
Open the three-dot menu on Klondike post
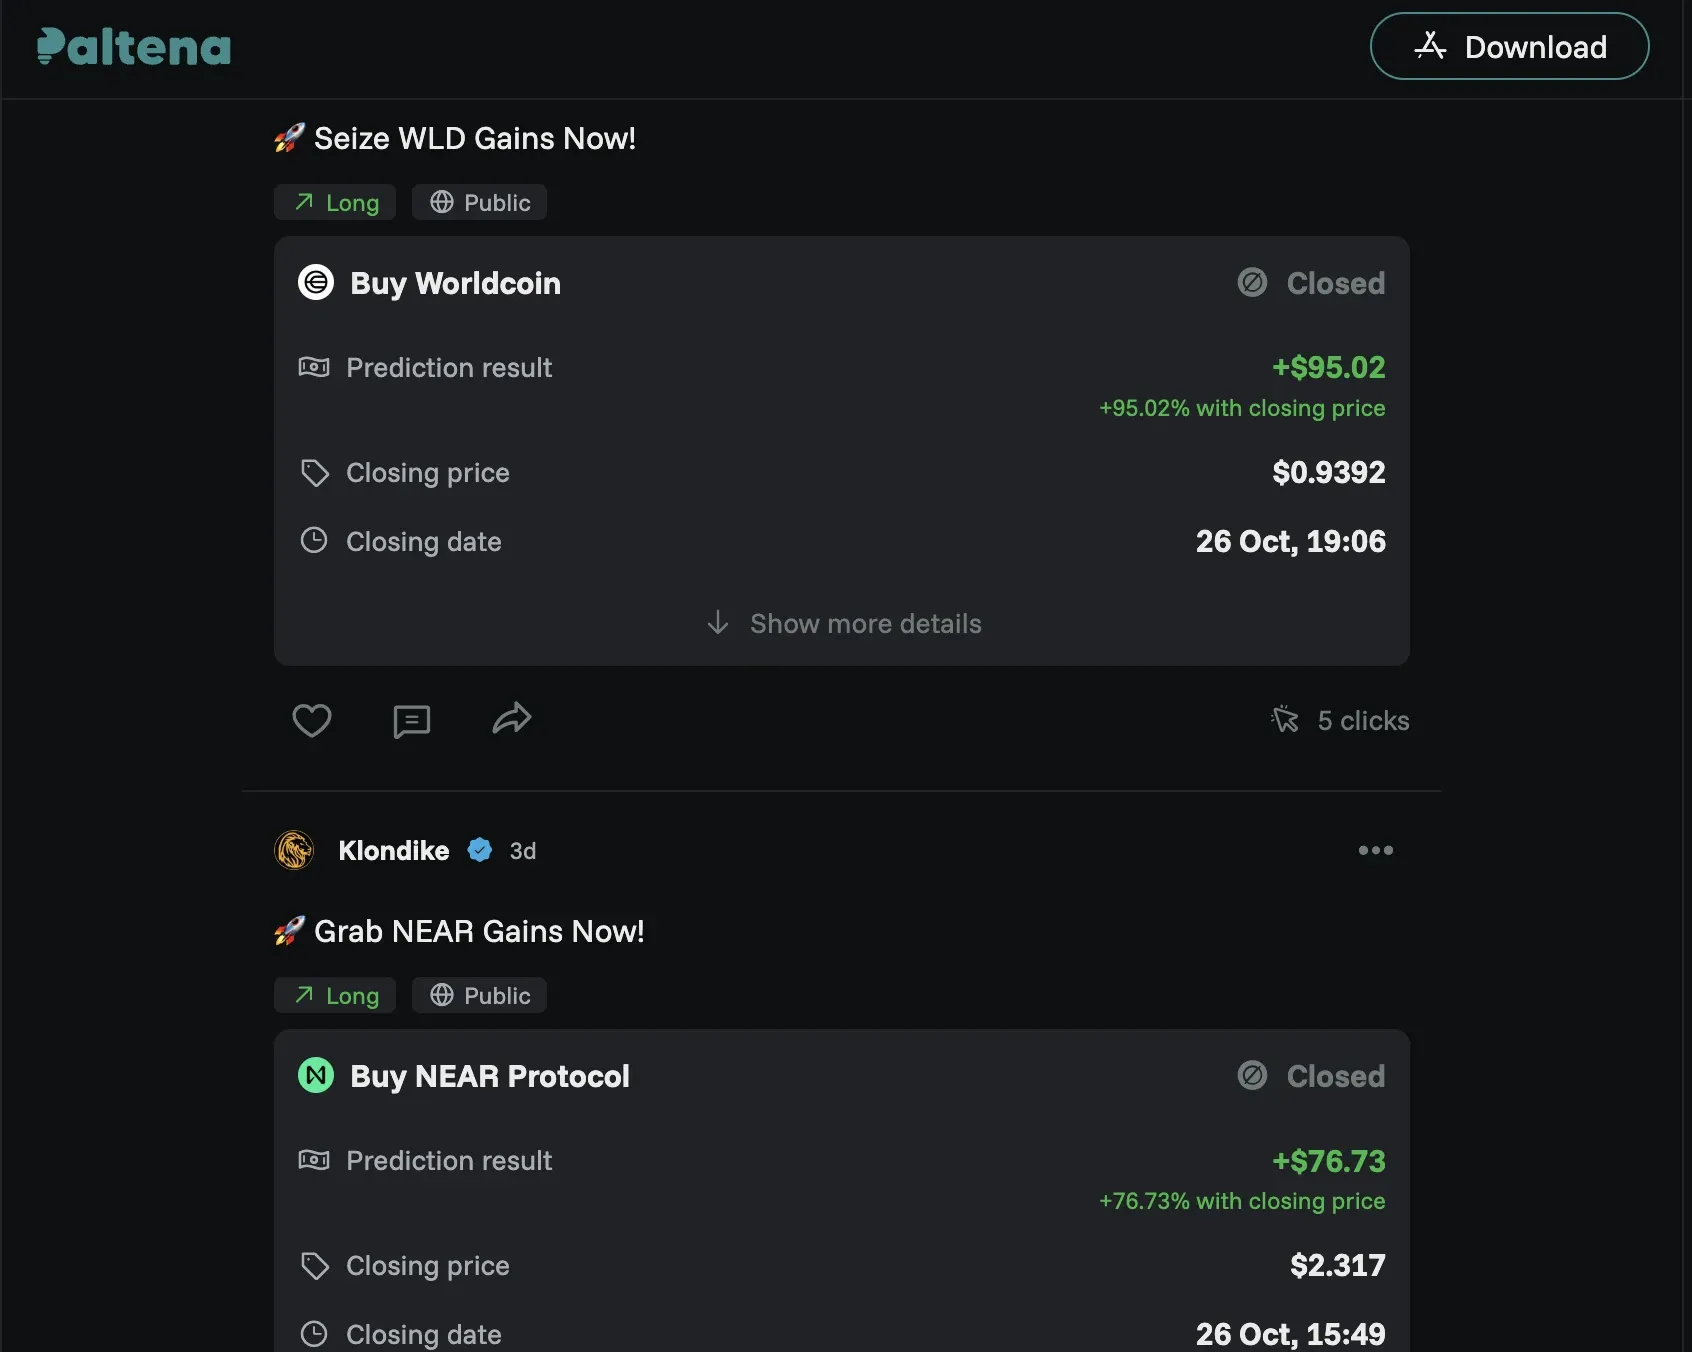click(x=1375, y=850)
